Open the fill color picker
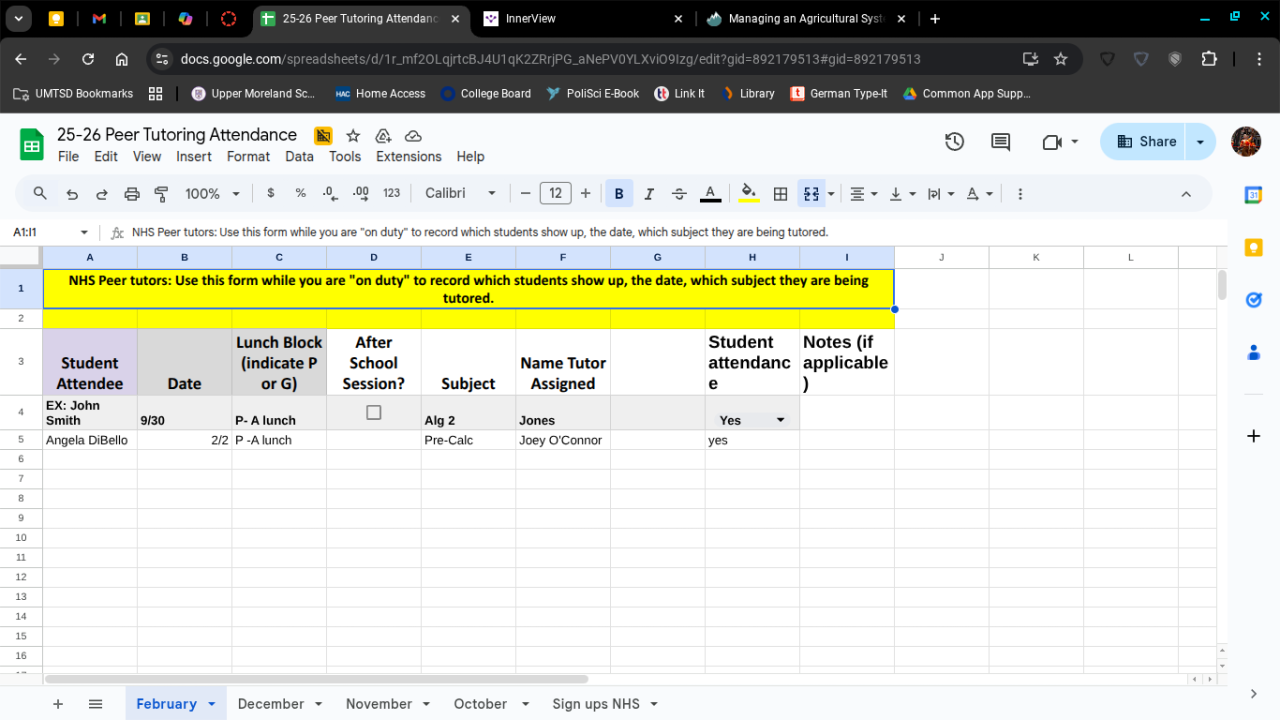The height and width of the screenshot is (720, 1280). click(748, 194)
